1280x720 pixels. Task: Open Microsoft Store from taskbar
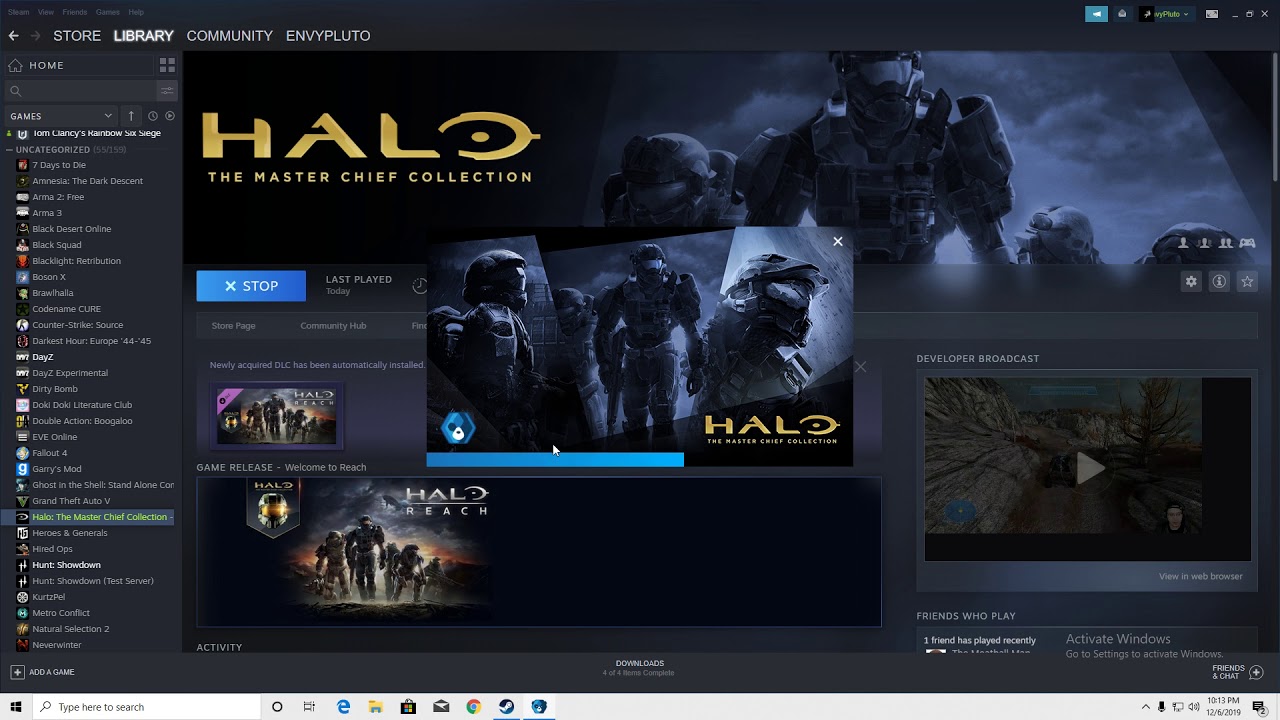[x=408, y=707]
